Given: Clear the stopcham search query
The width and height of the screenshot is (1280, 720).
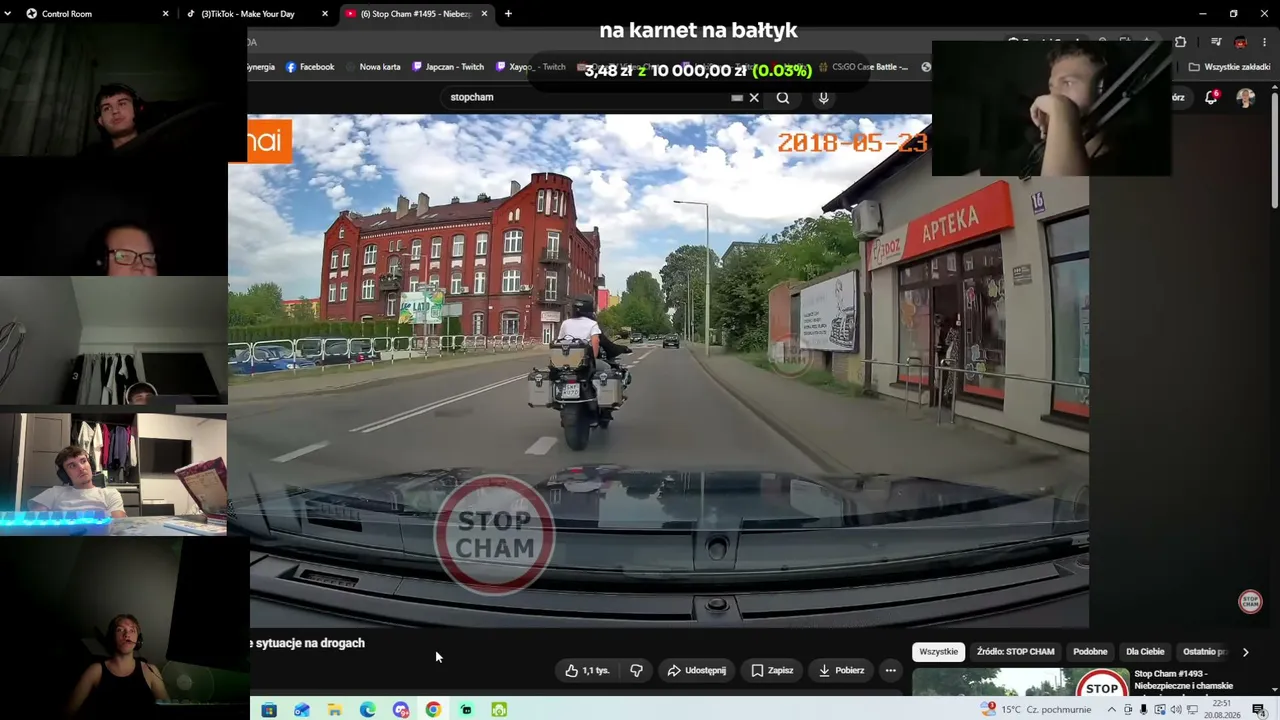Looking at the screenshot, I should click(754, 97).
